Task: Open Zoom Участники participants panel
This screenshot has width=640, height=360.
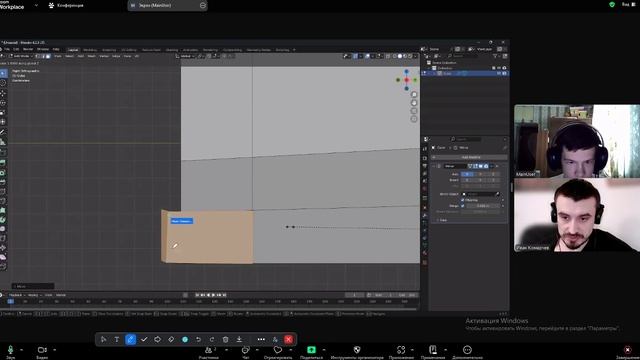Action: click(209, 352)
